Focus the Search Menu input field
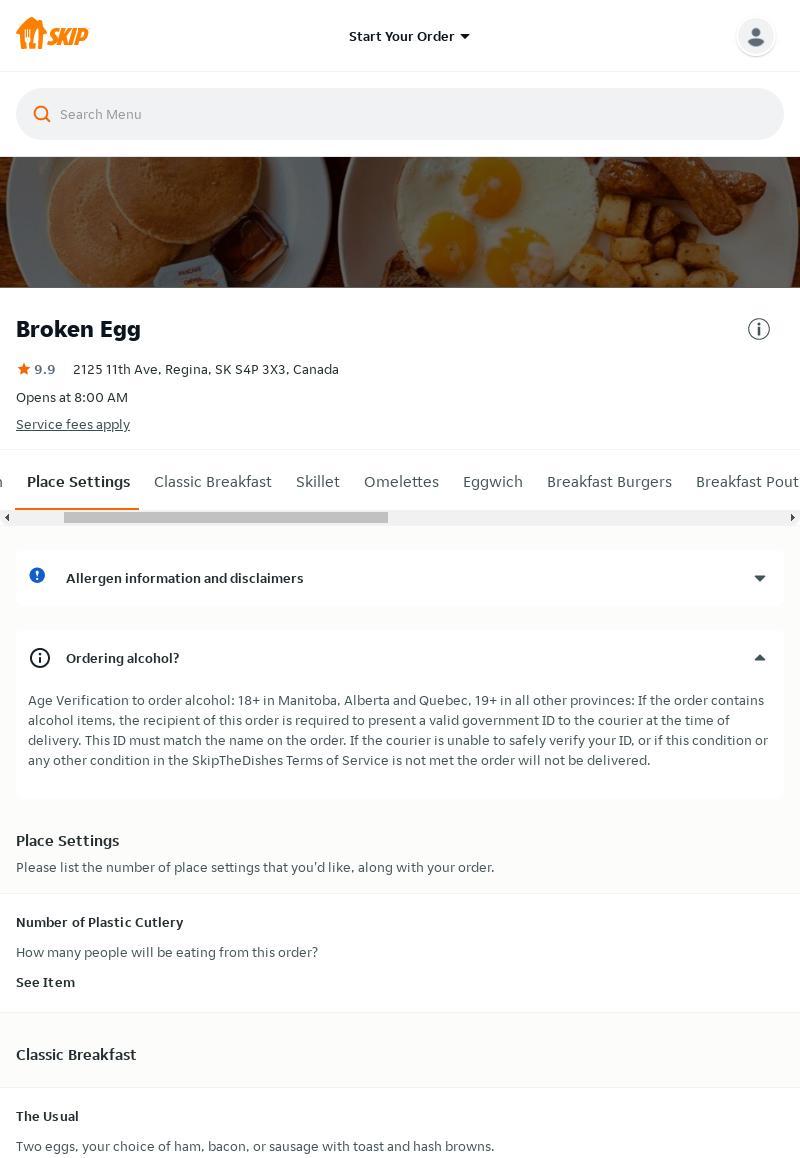Screen dimensions: 800x1158 pyautogui.click(x=410, y=114)
